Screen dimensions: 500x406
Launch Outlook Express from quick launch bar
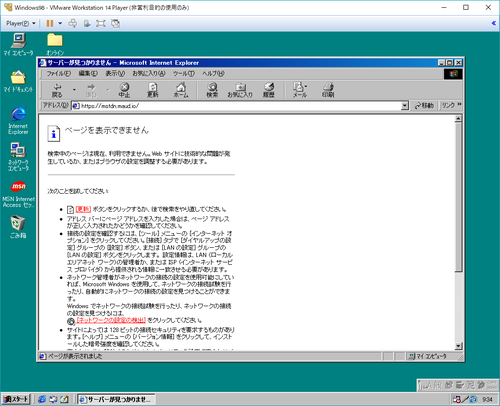53,399
